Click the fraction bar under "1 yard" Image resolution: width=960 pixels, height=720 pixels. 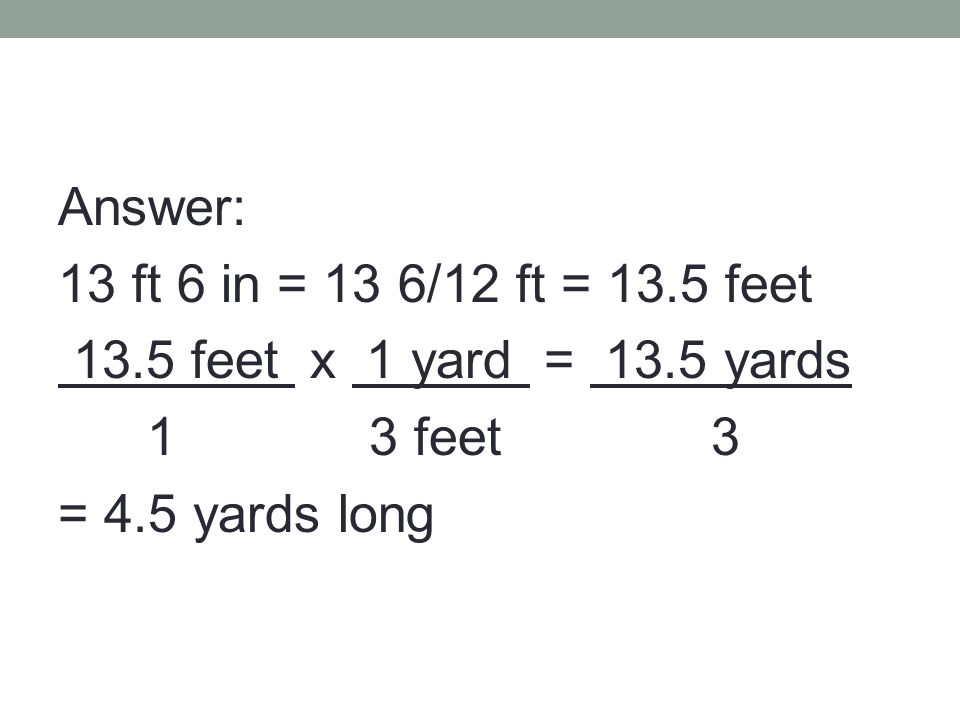coord(441,386)
